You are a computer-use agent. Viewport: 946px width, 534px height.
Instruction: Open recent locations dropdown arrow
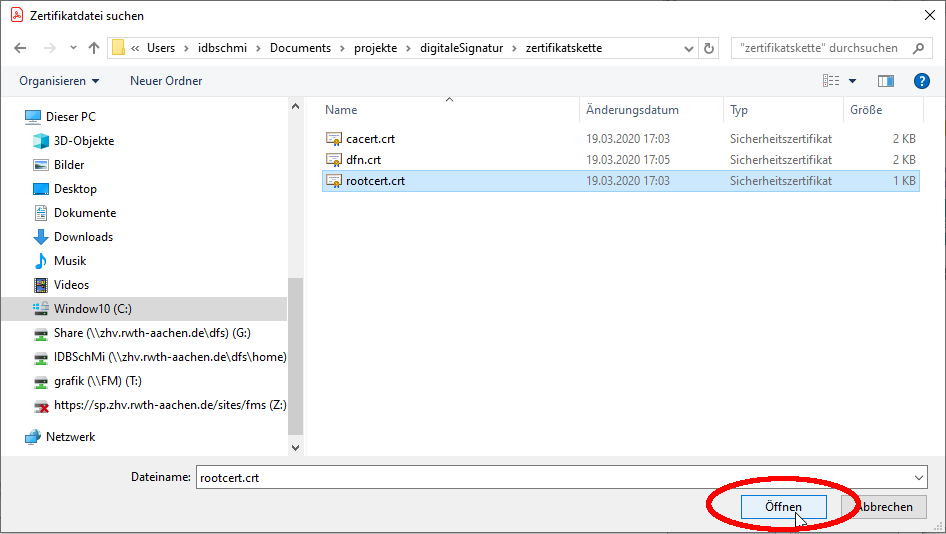click(x=73, y=48)
